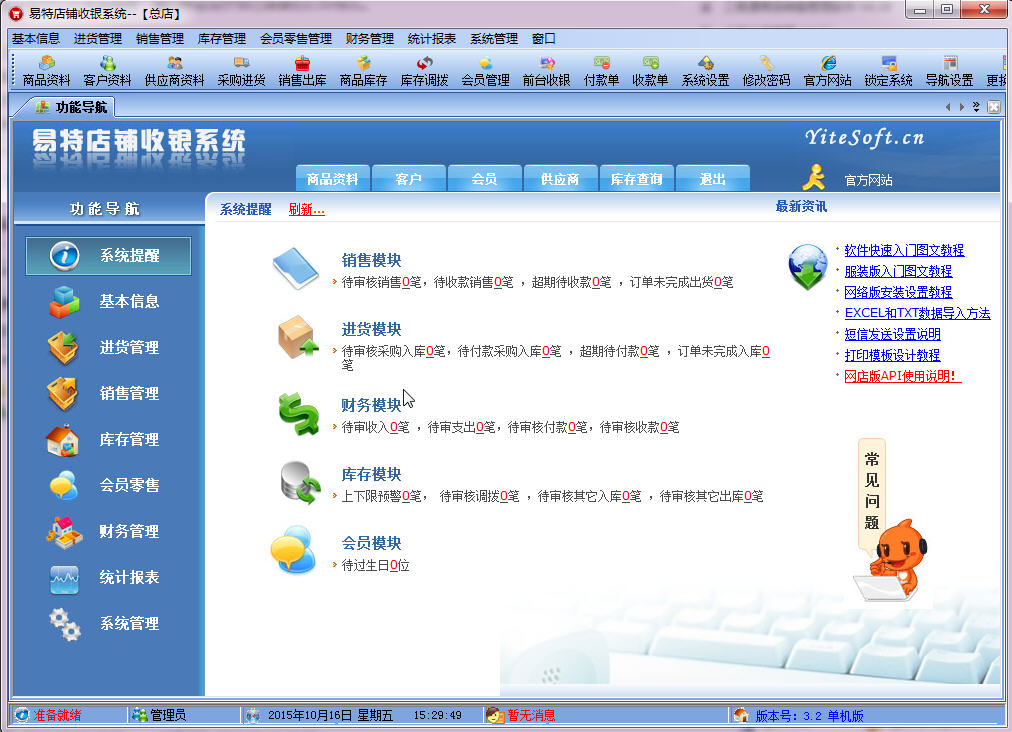
Task: Click the 商品资料 banner tab
Action: (x=332, y=179)
